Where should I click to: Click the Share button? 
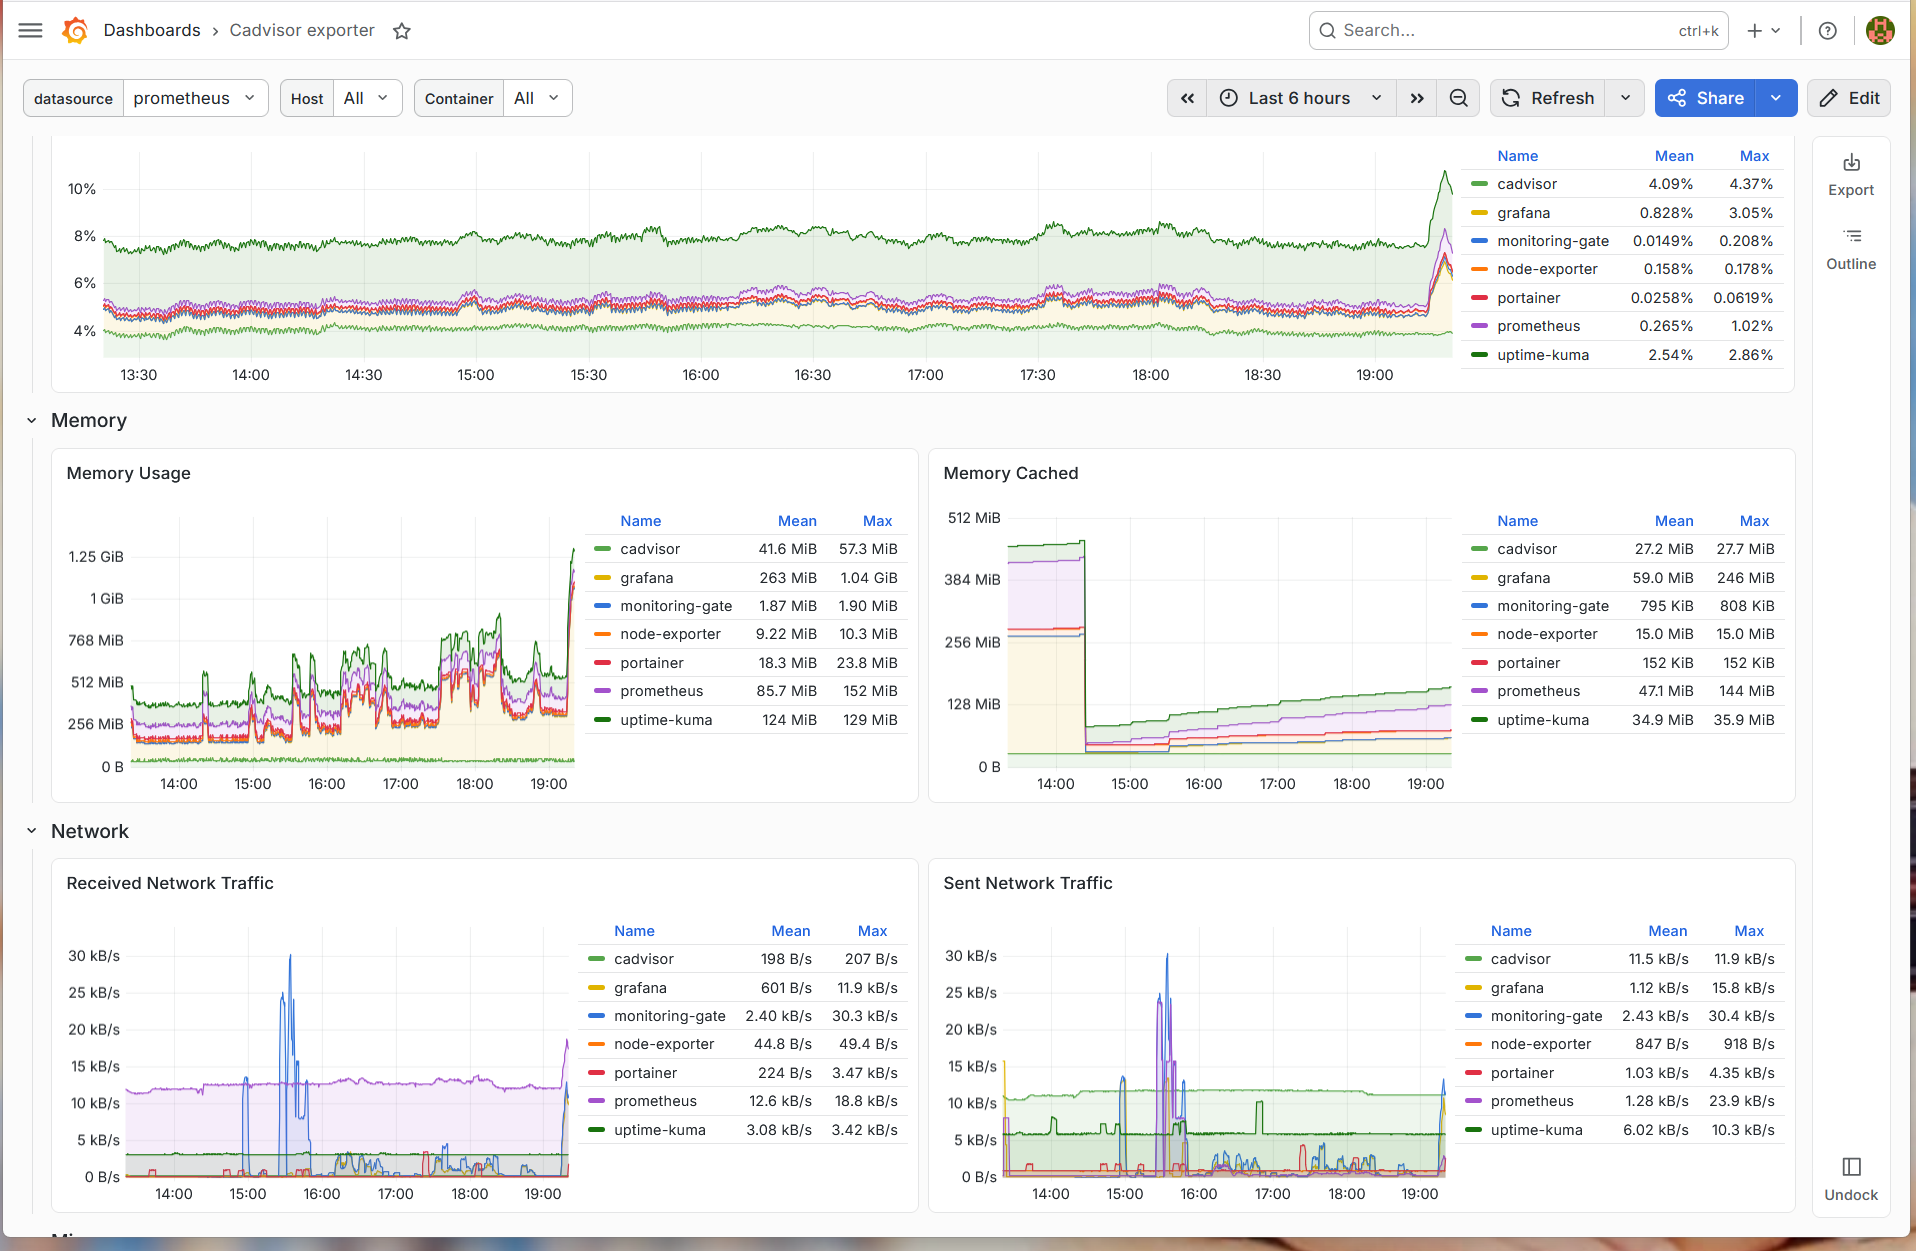pyautogui.click(x=1706, y=98)
